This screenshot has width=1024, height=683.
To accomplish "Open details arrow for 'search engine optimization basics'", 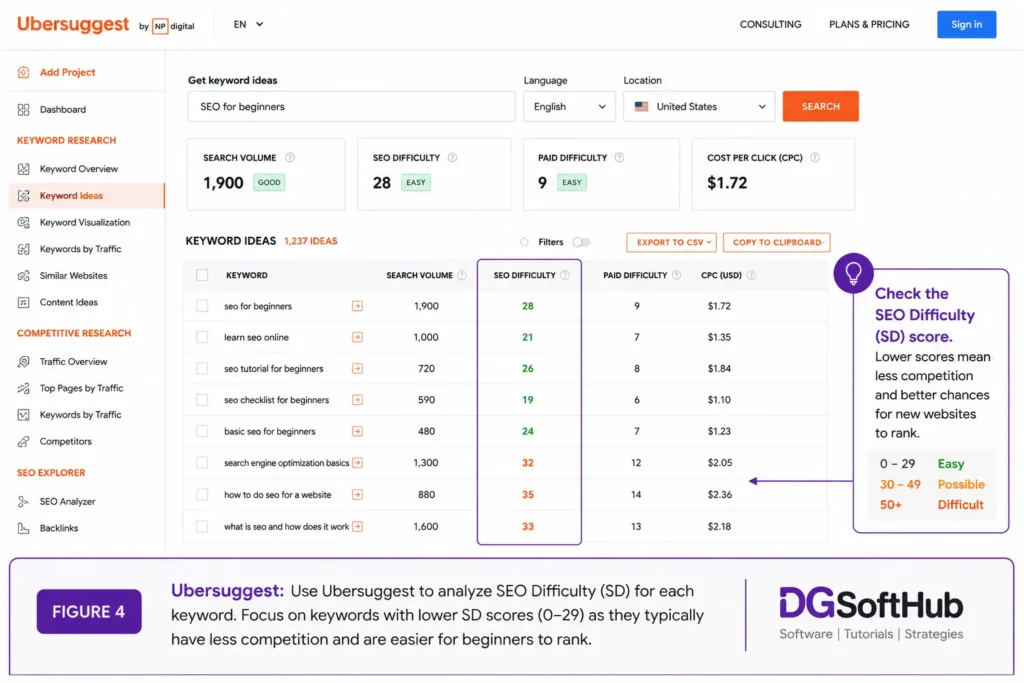I will point(357,462).
